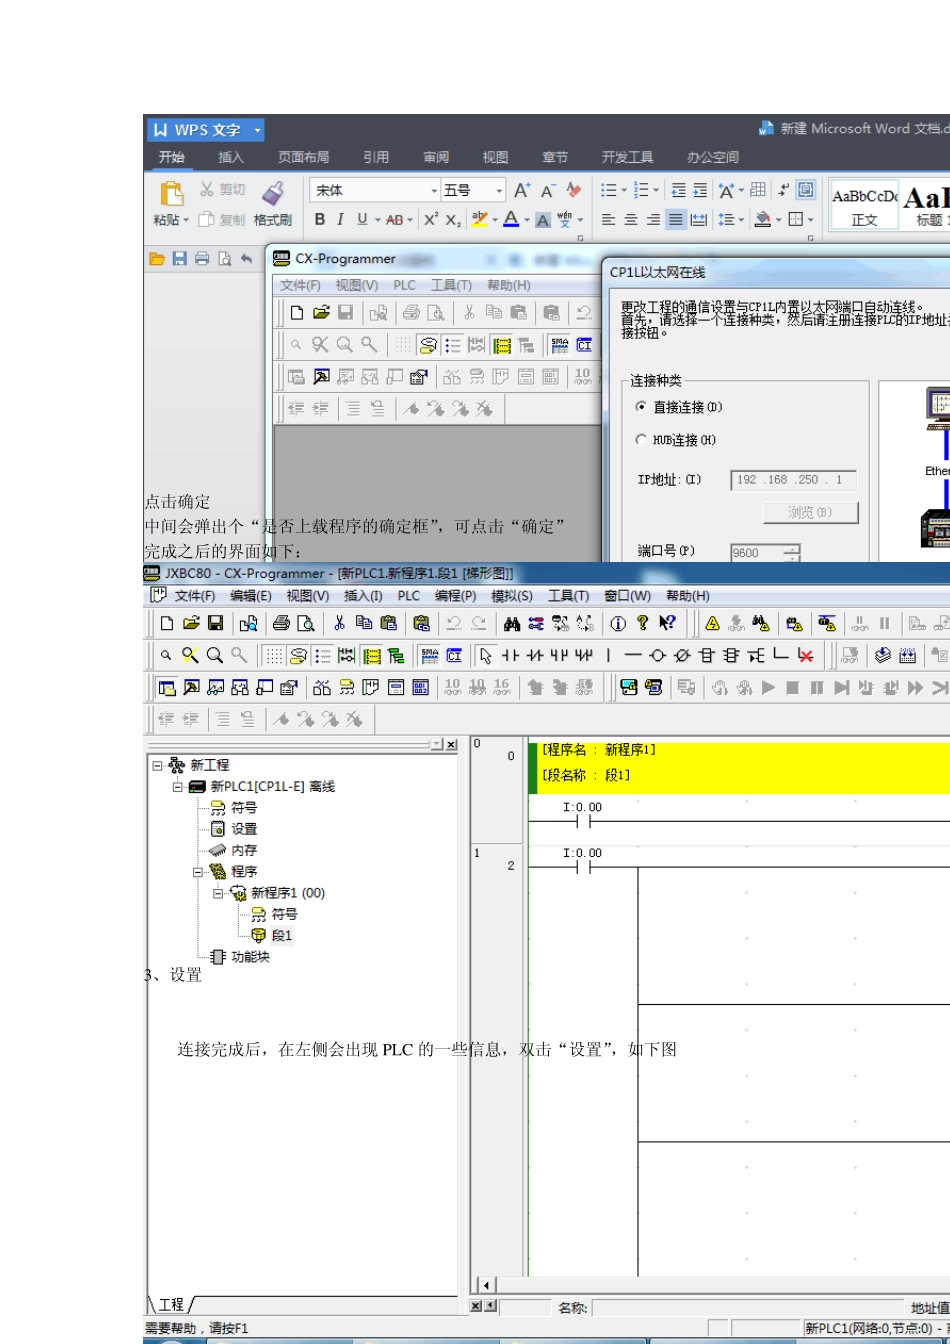Open the 页面布局 tab in WPS ribbon
This screenshot has height=1344, width=950.
(x=303, y=157)
